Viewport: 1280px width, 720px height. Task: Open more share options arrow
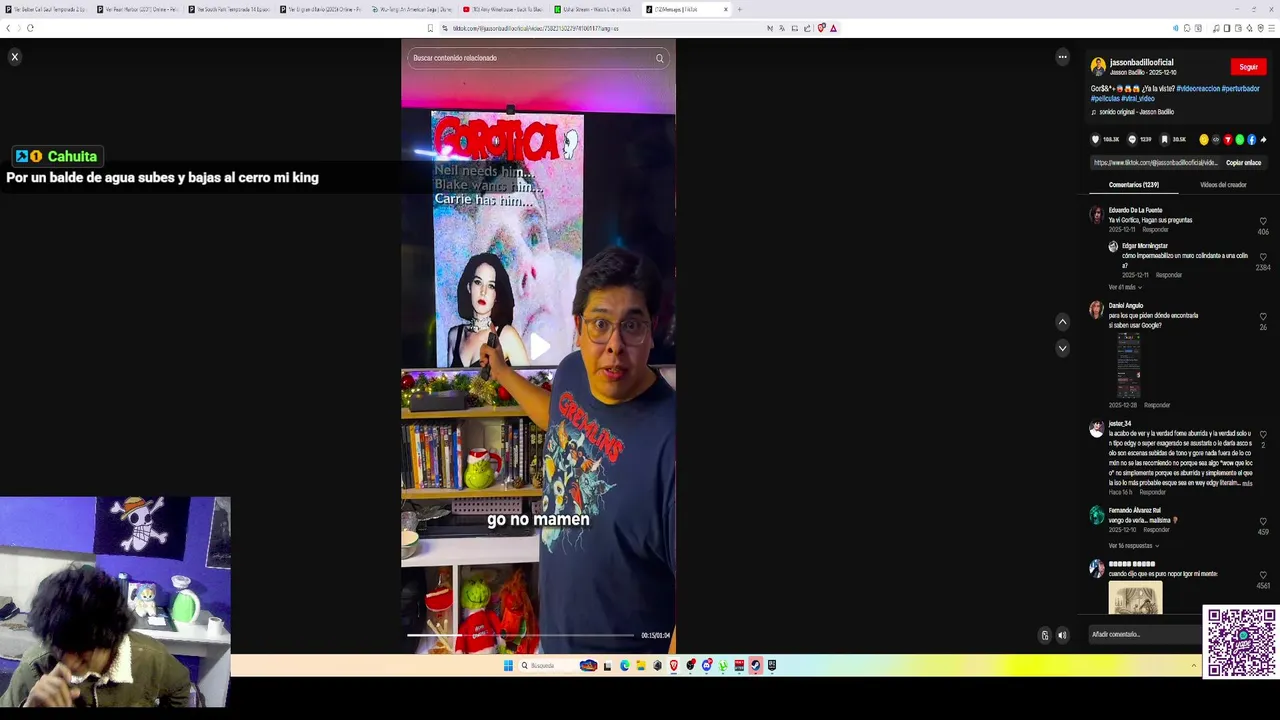pyautogui.click(x=1263, y=140)
